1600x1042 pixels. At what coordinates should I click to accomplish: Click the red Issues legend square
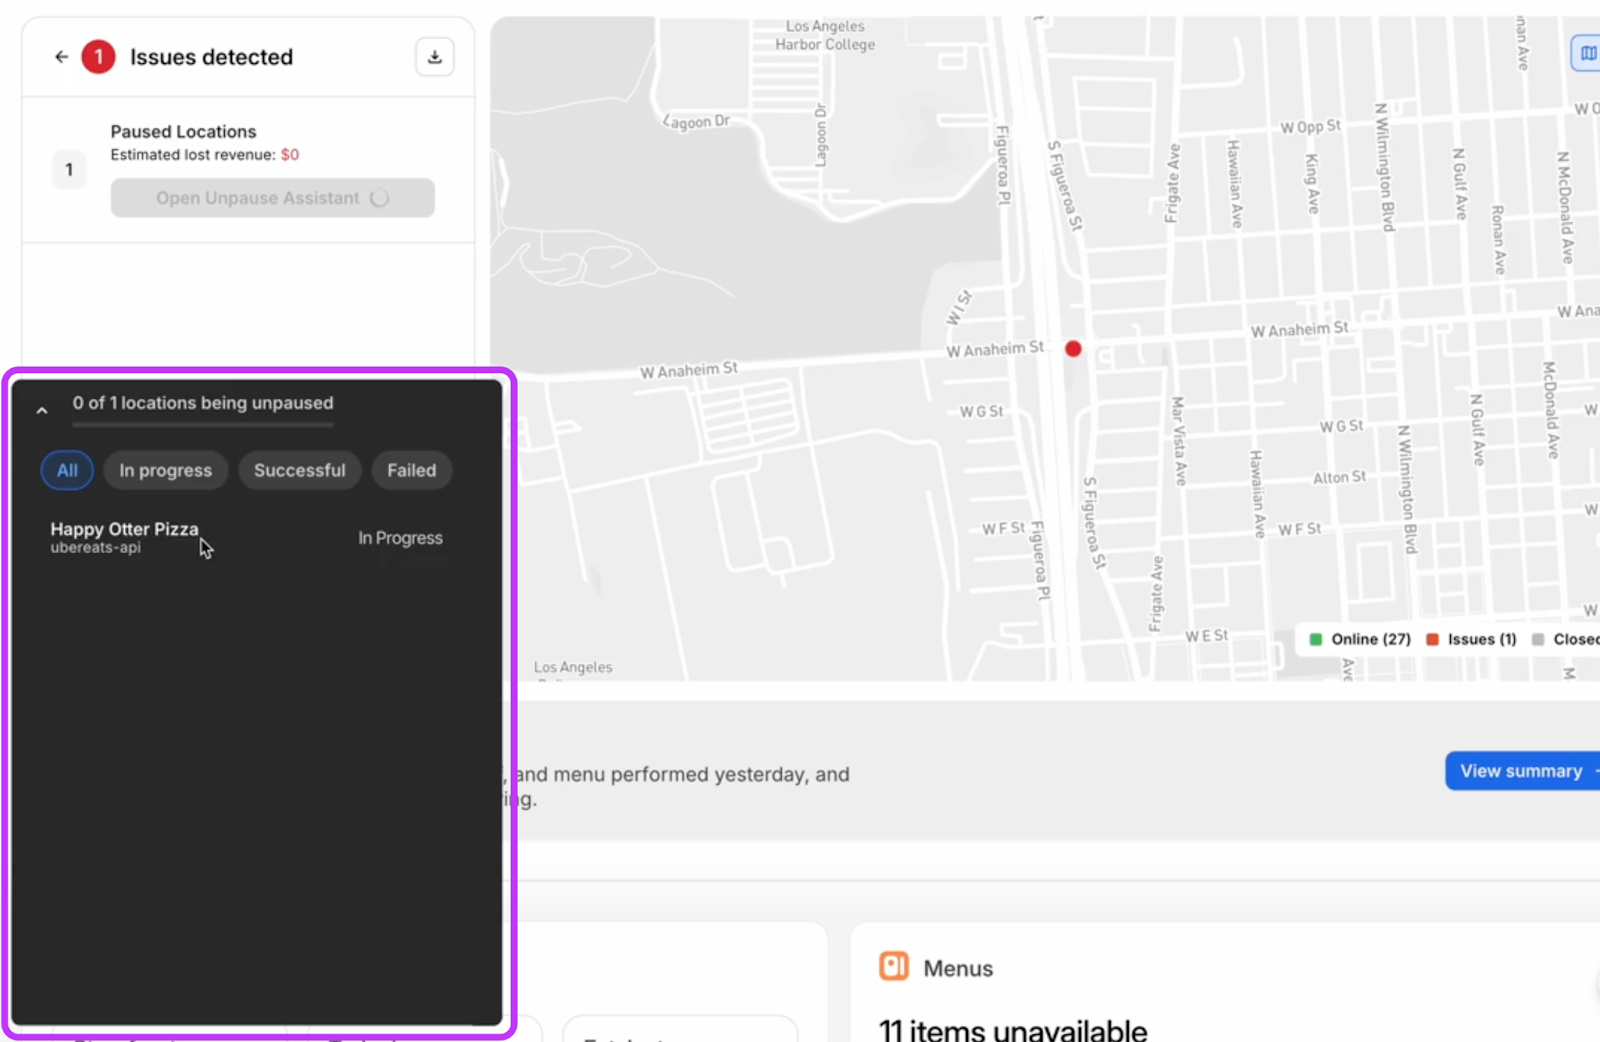[x=1432, y=639]
